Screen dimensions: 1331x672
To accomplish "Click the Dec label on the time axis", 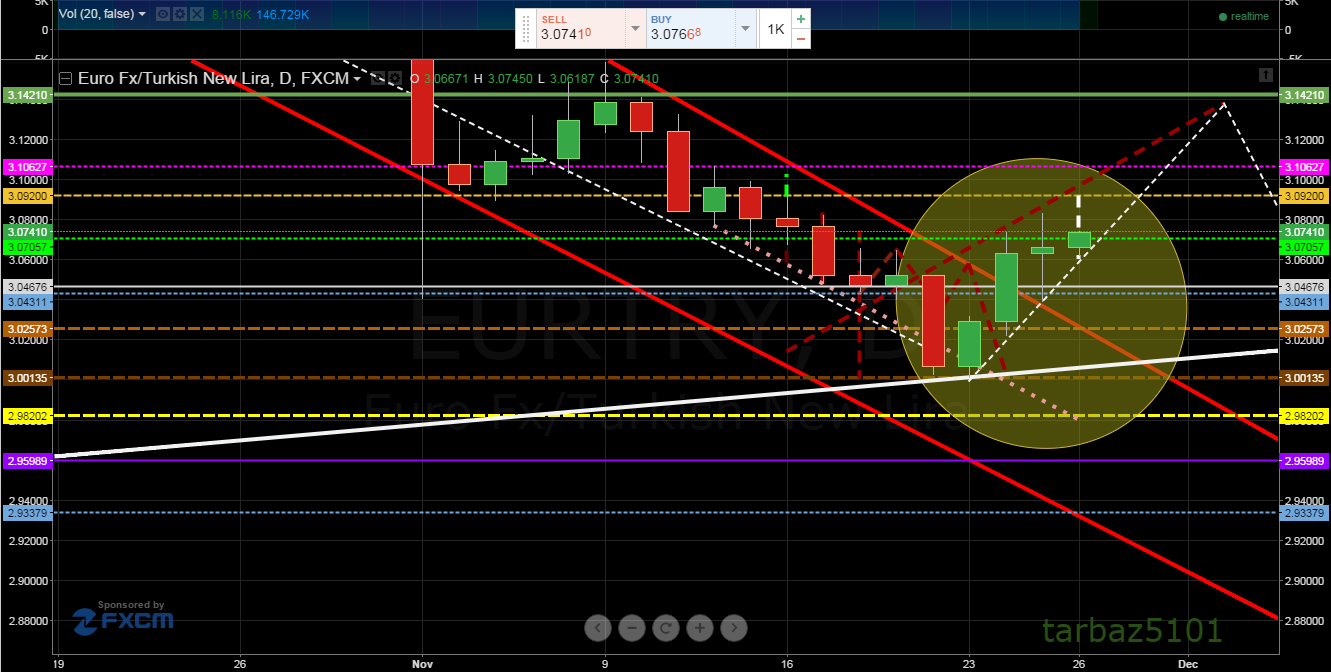I will click(1187, 662).
